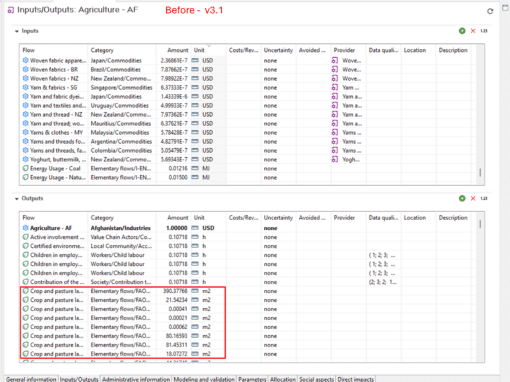Image resolution: width=510 pixels, height=382 pixels.
Task: Open the Modeling and validation tab
Action: tap(204, 379)
